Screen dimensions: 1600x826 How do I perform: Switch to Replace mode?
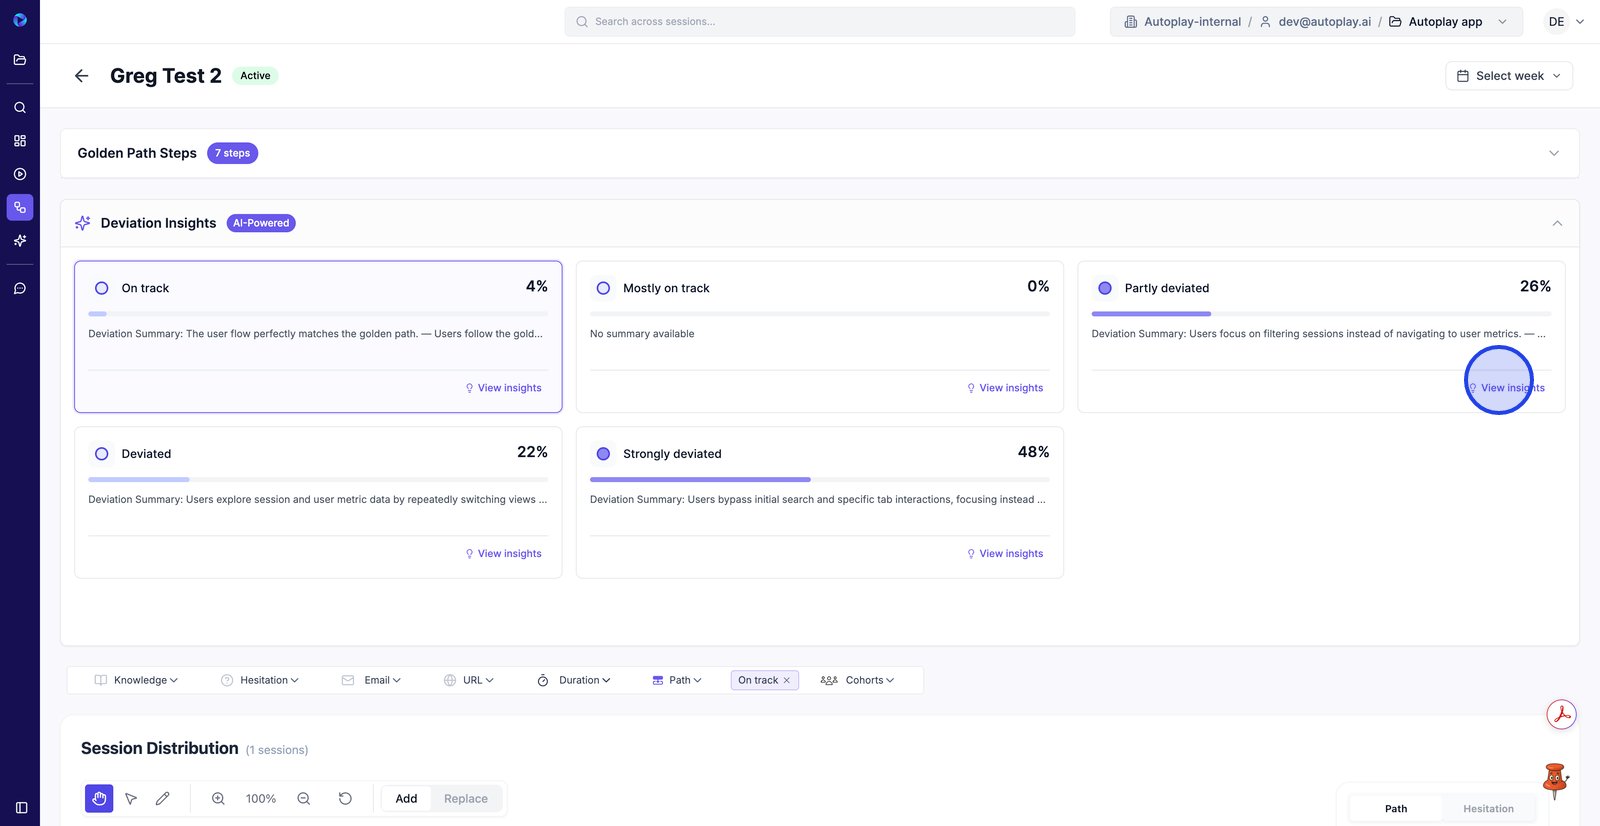click(x=466, y=798)
